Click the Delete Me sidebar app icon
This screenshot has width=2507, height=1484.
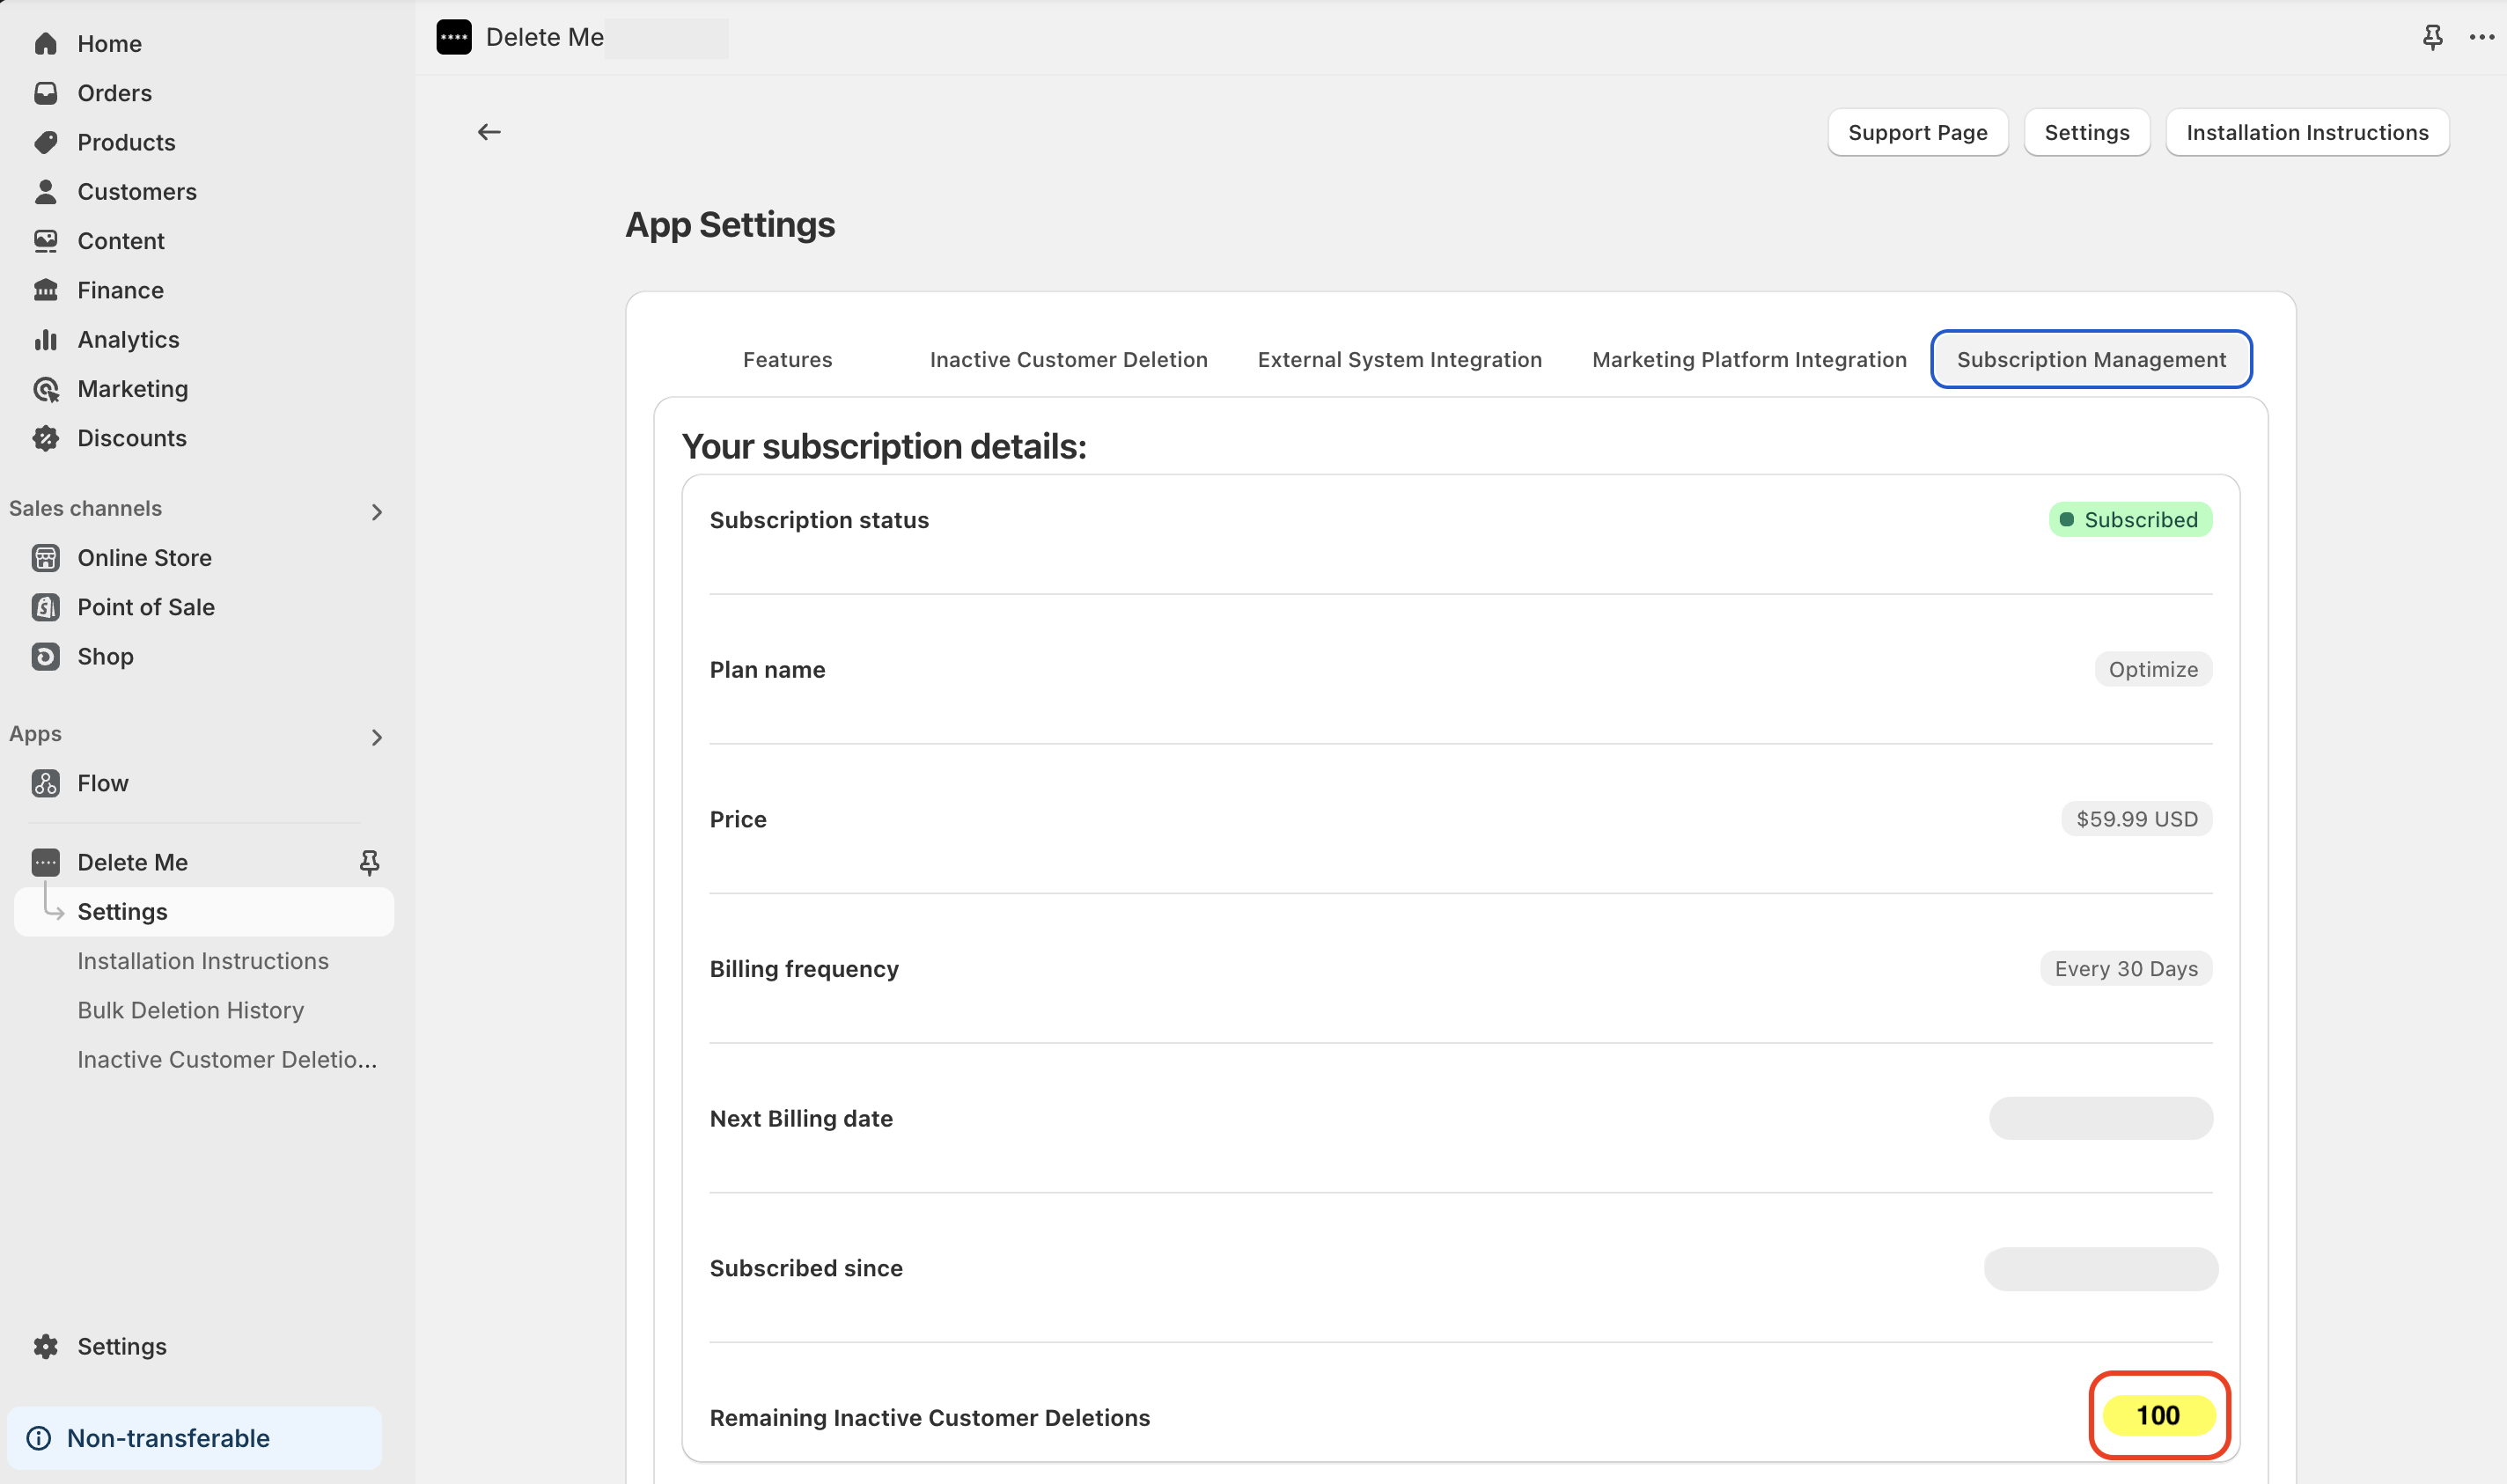coord(45,862)
